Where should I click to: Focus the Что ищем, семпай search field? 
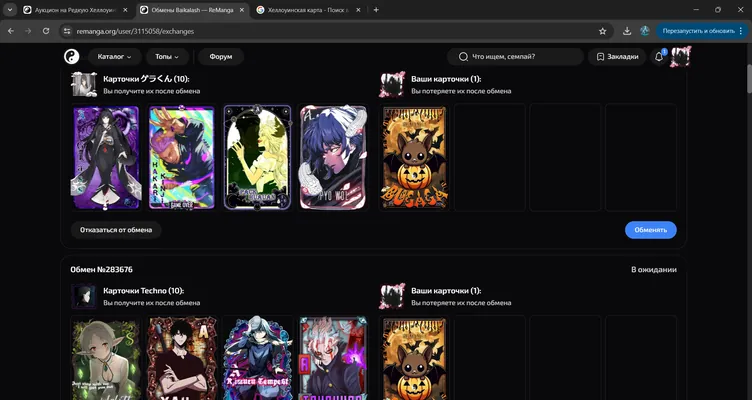tap(515, 57)
